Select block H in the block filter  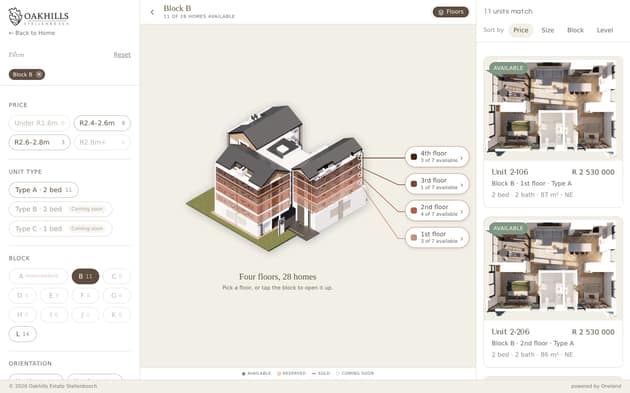click(x=22, y=315)
